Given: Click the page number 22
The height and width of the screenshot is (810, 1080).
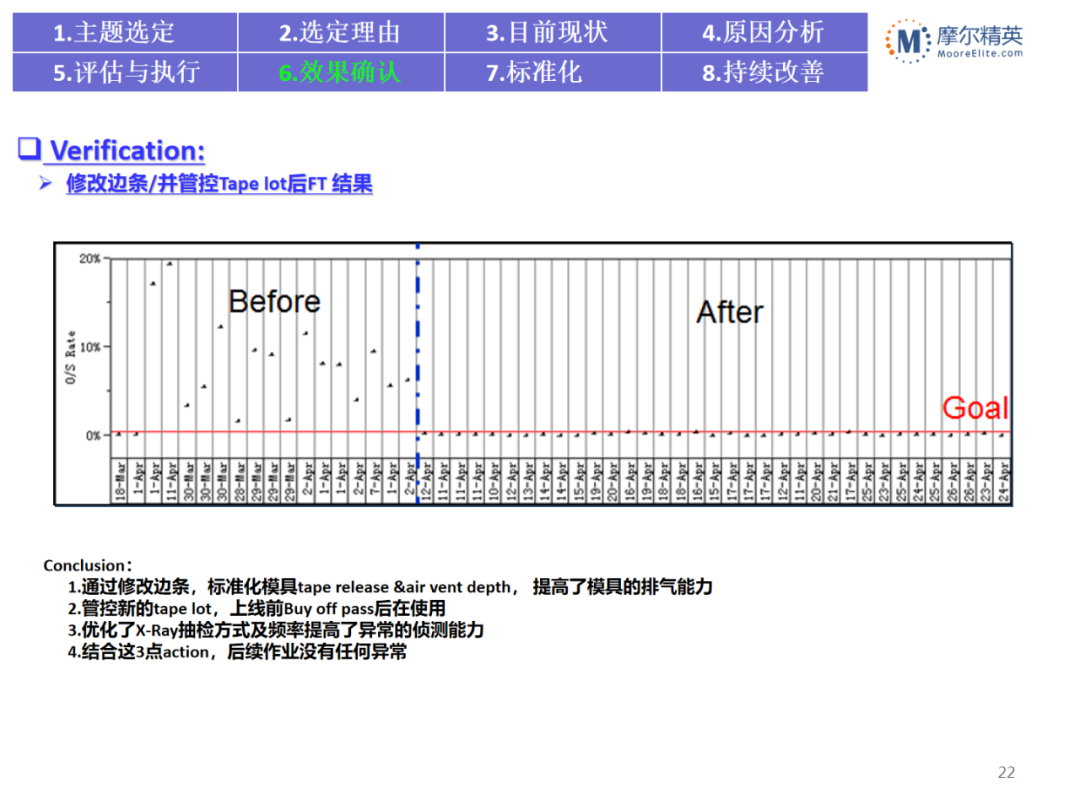Looking at the screenshot, I should coord(1006,772).
